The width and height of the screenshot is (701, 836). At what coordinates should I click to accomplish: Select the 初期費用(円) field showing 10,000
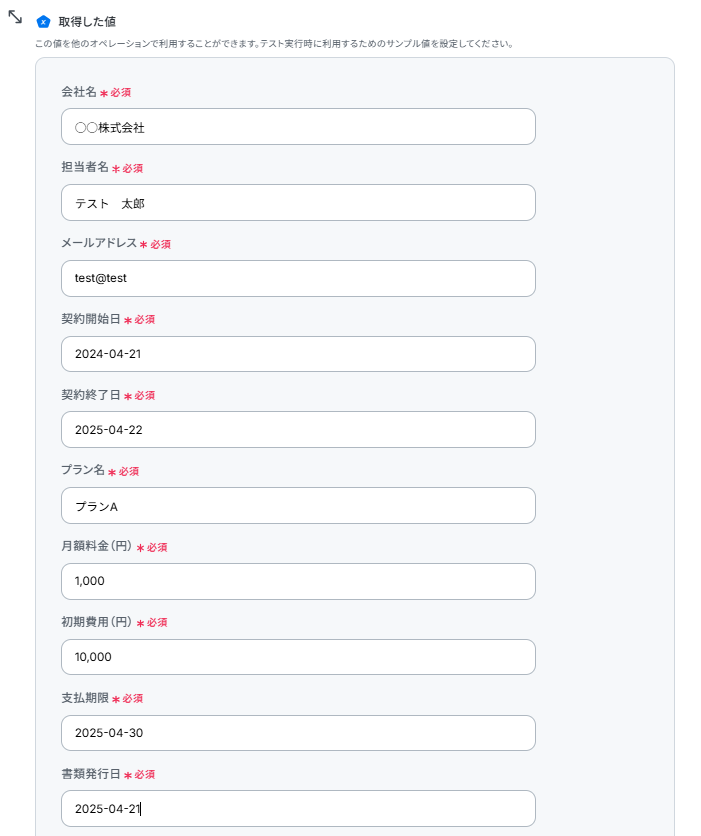[x=298, y=657]
